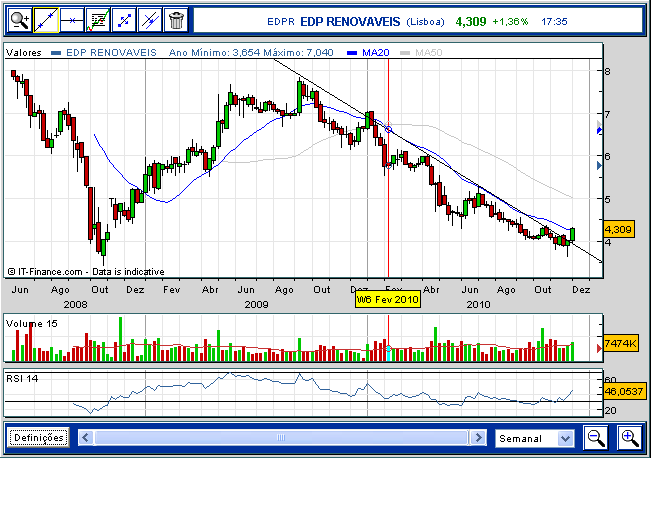Click the scrollbar right arrow

(x=478, y=438)
